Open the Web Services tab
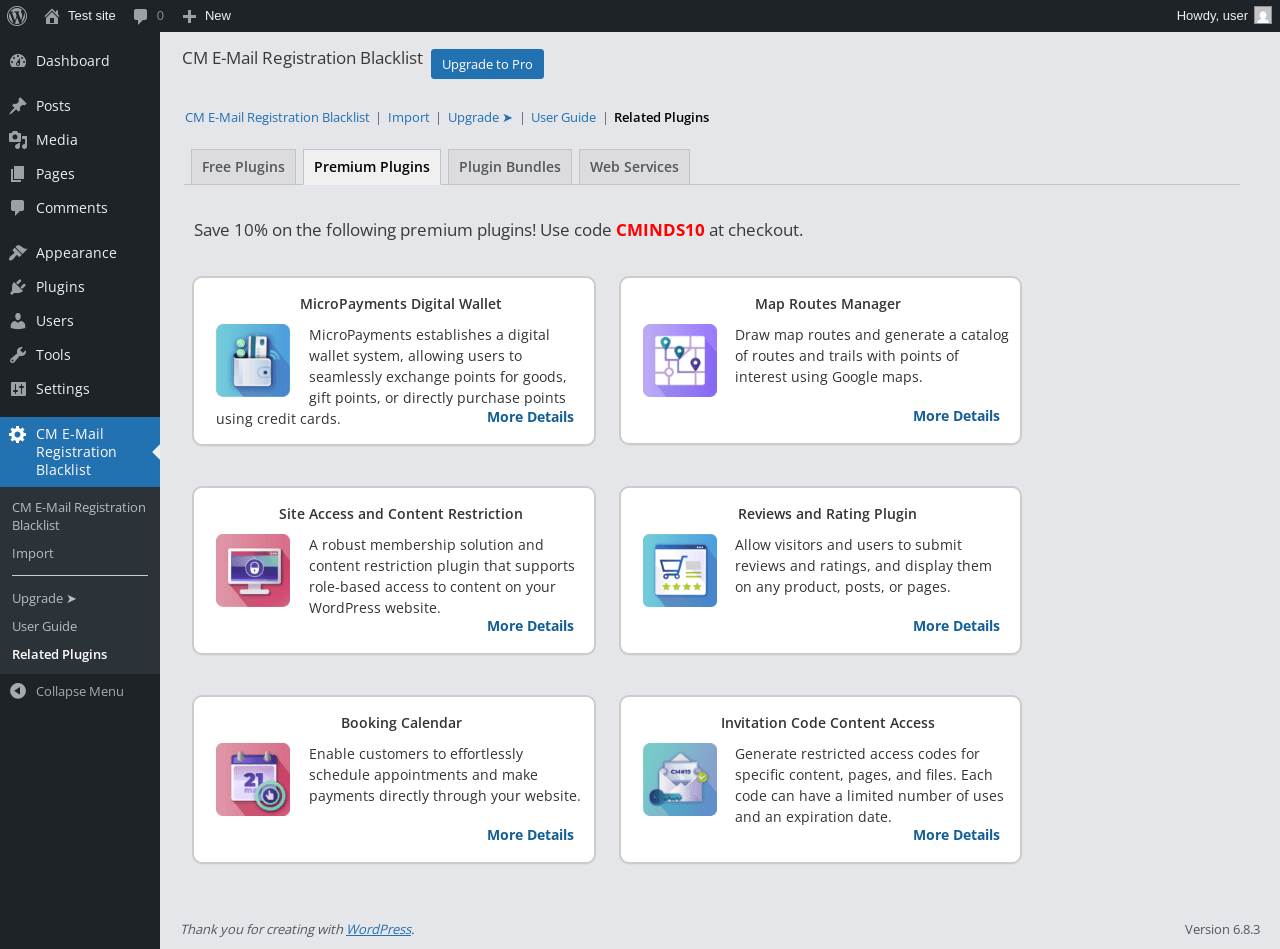 pyautogui.click(x=634, y=167)
